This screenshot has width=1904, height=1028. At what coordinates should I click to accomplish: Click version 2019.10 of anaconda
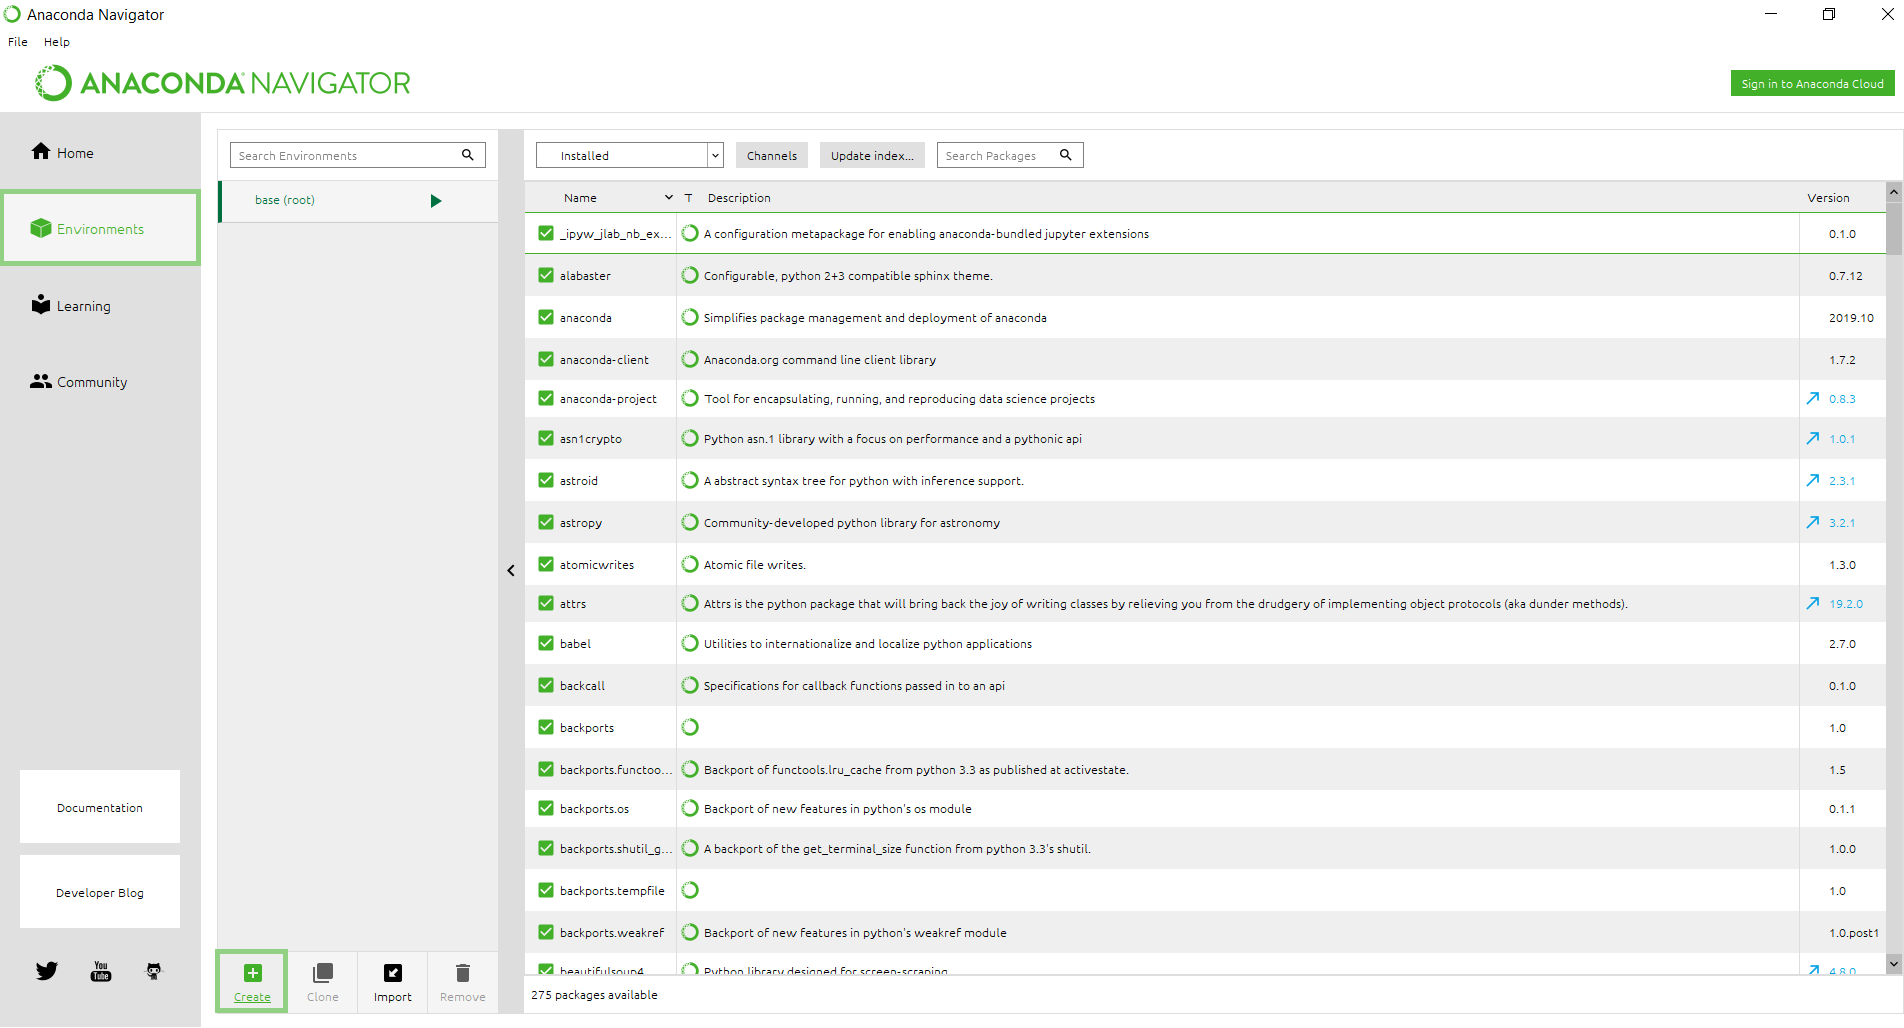tap(1851, 318)
